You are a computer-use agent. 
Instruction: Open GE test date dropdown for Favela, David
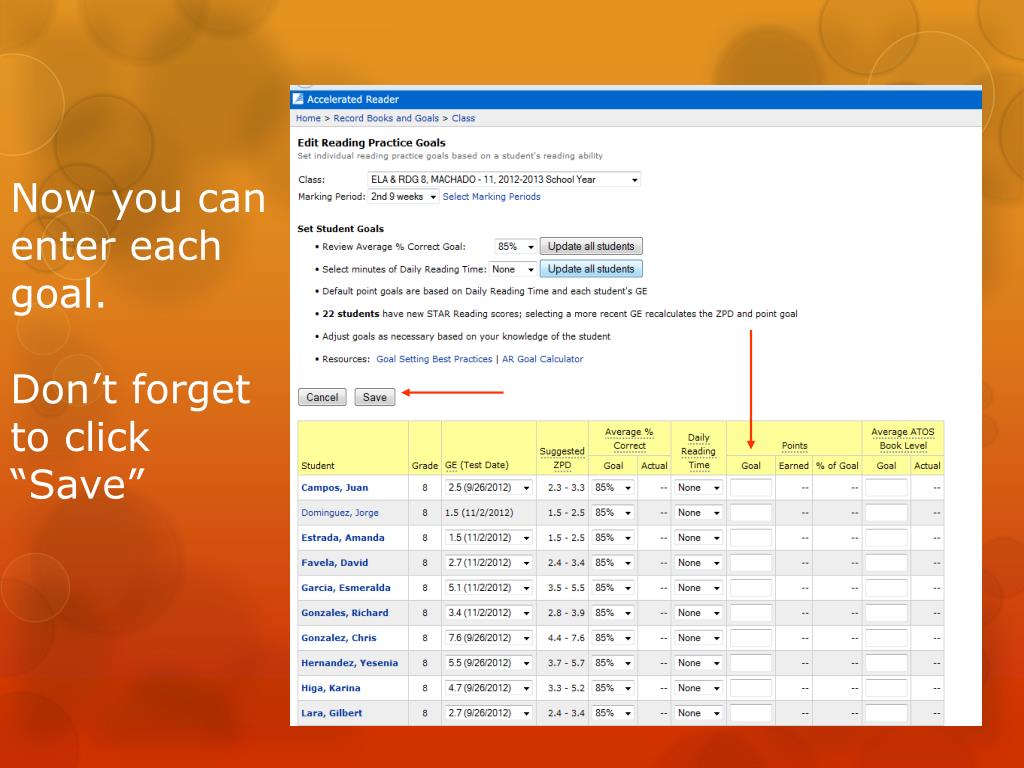pyautogui.click(x=488, y=562)
